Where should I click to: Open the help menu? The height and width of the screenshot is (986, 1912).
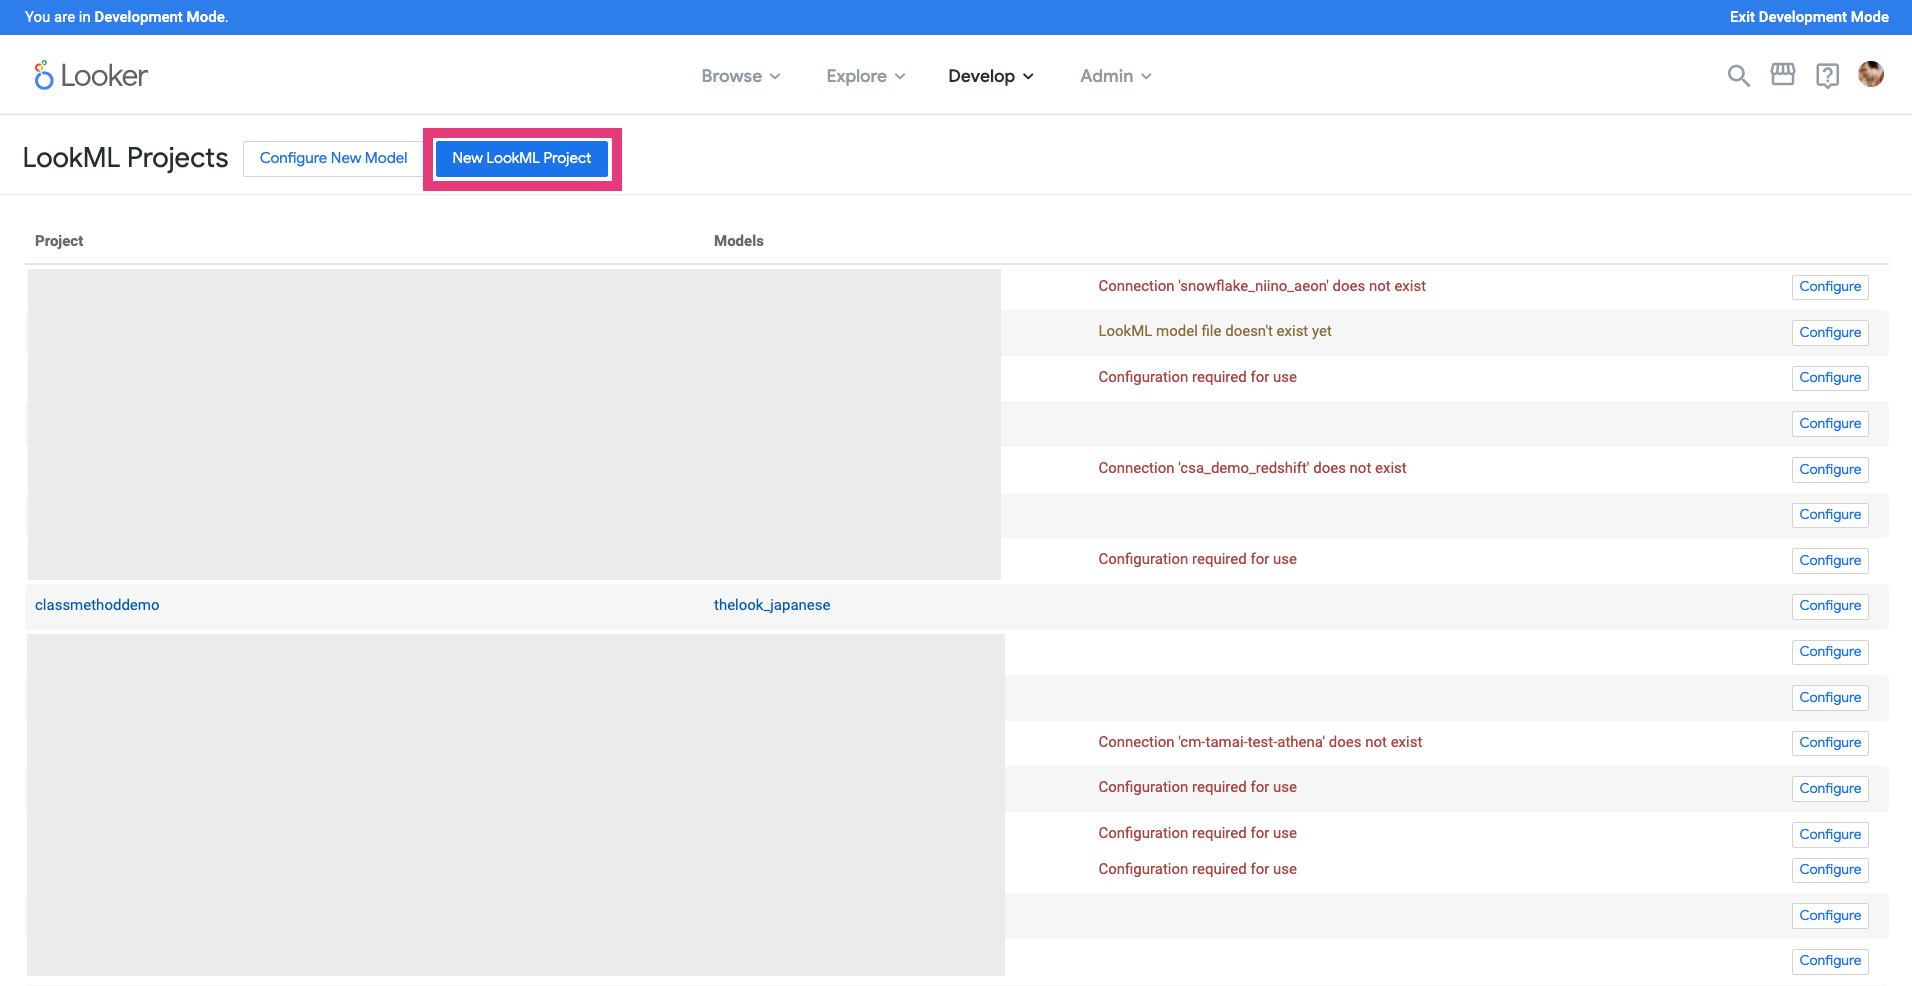point(1828,75)
